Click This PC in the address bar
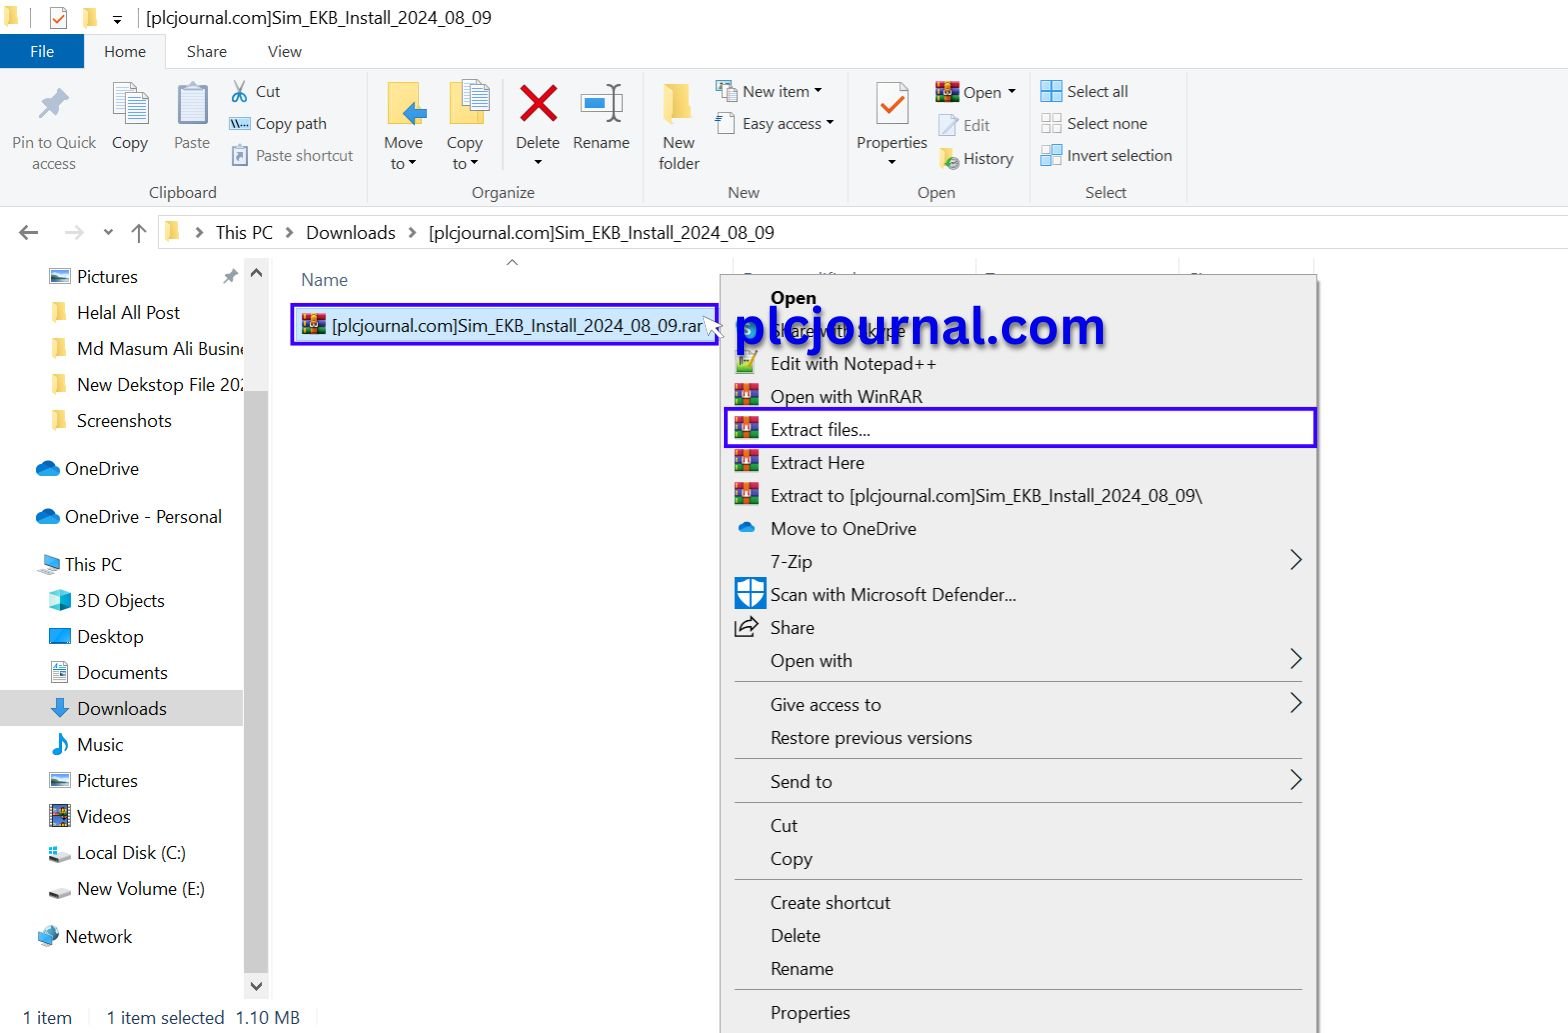 click(244, 233)
